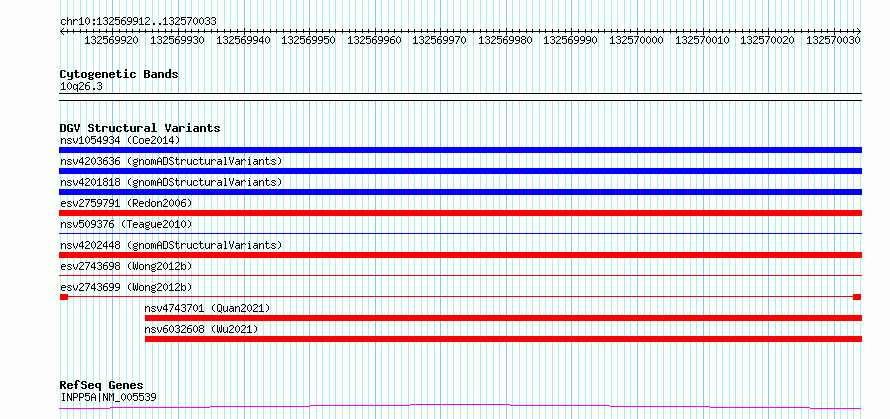The image size is (890, 419).
Task: Click the DGV Structural Variants track title
Action: click(140, 128)
